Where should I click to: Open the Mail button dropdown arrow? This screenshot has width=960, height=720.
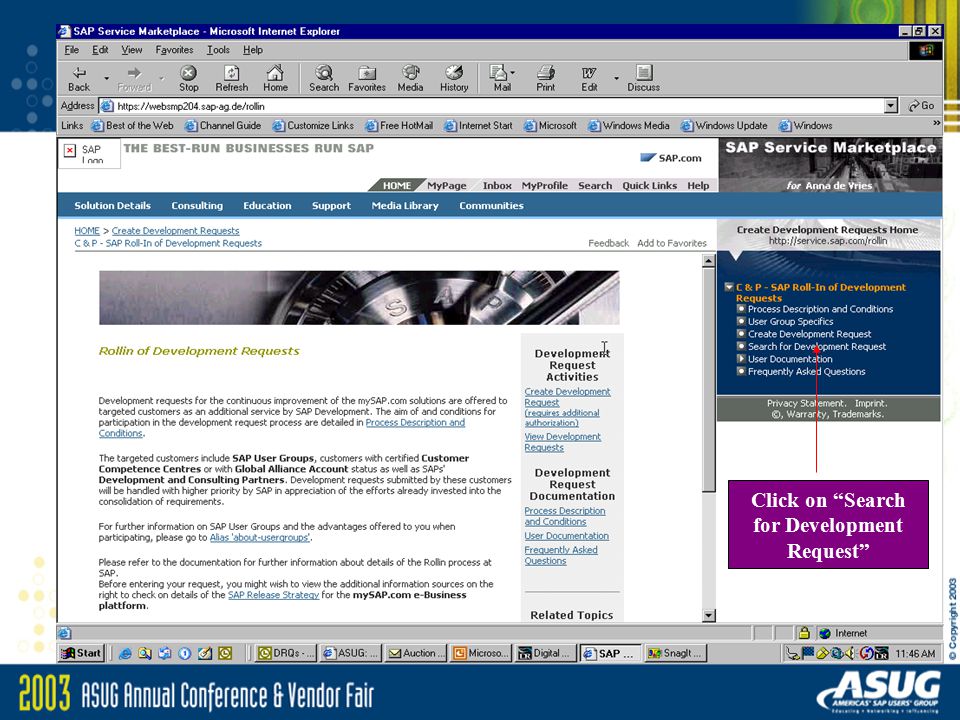(x=513, y=73)
